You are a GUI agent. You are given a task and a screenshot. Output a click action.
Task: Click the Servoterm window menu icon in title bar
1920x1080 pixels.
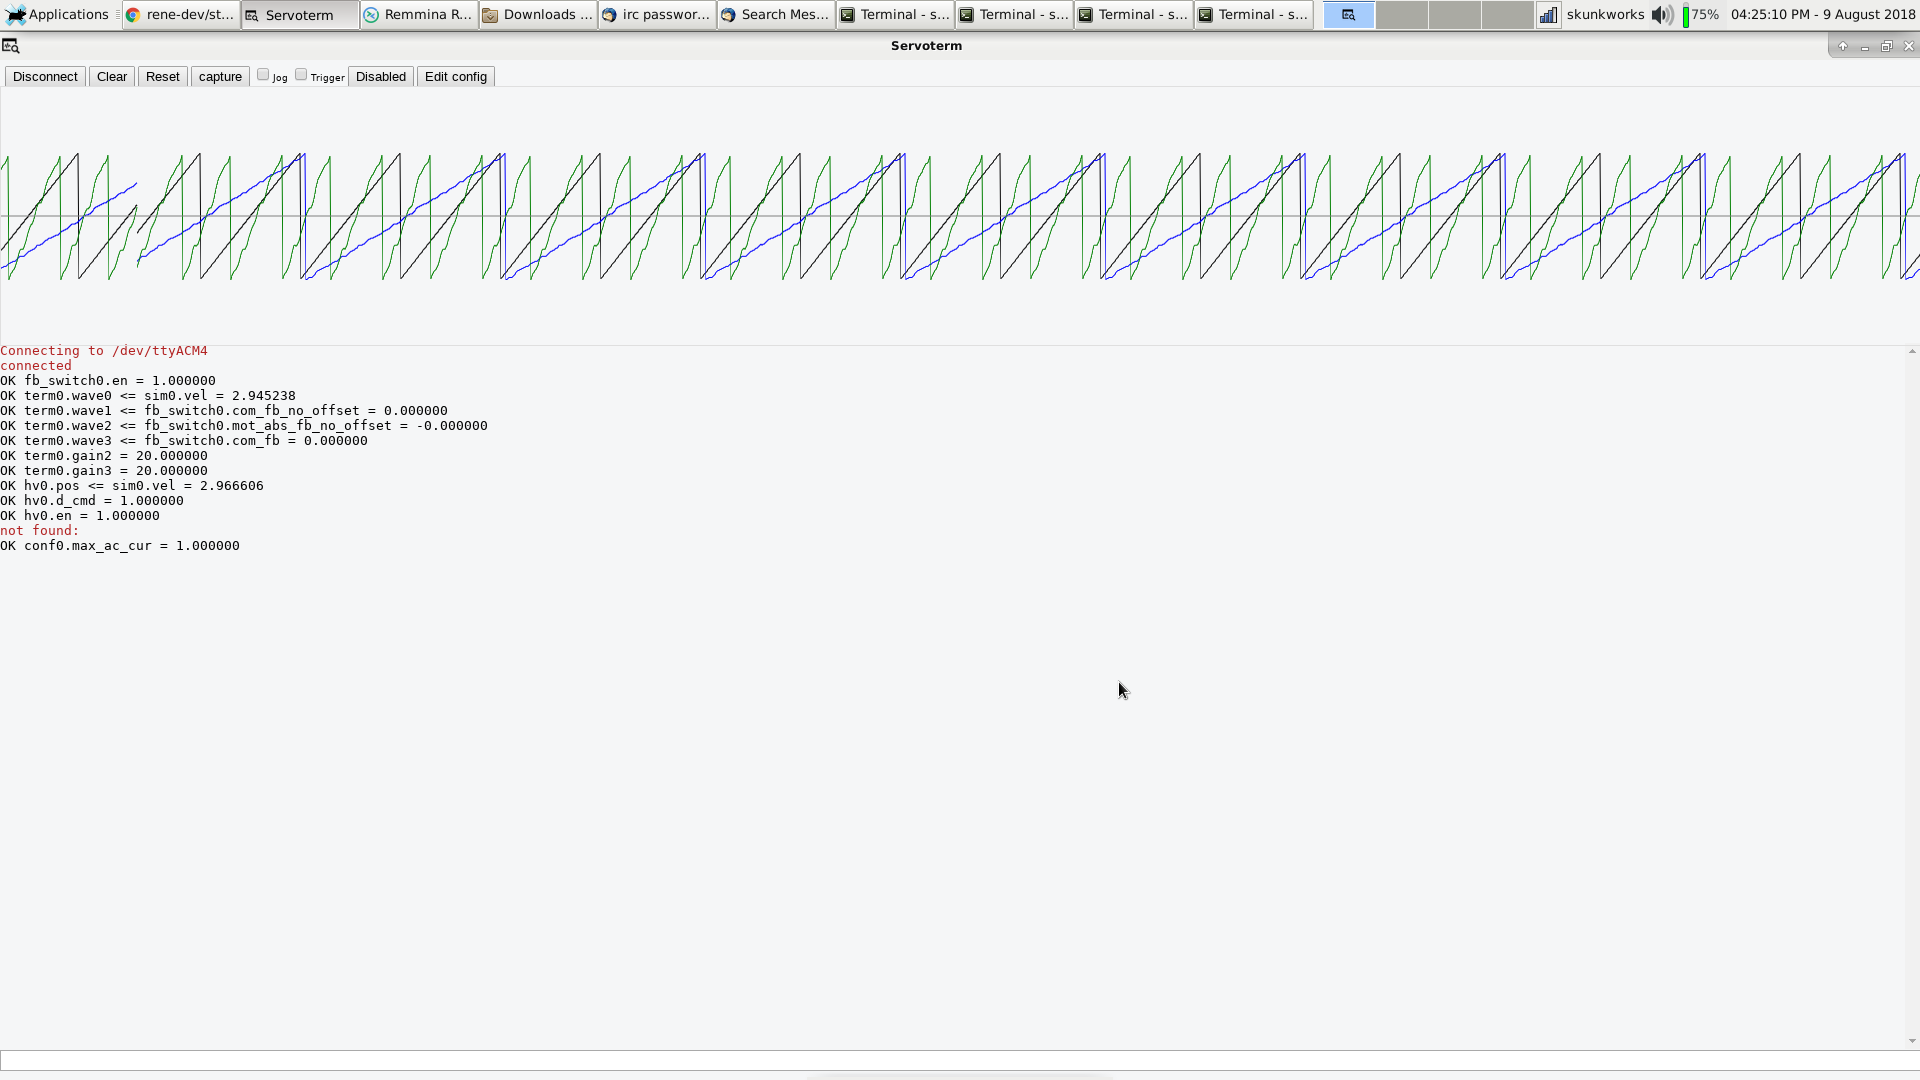[11, 46]
